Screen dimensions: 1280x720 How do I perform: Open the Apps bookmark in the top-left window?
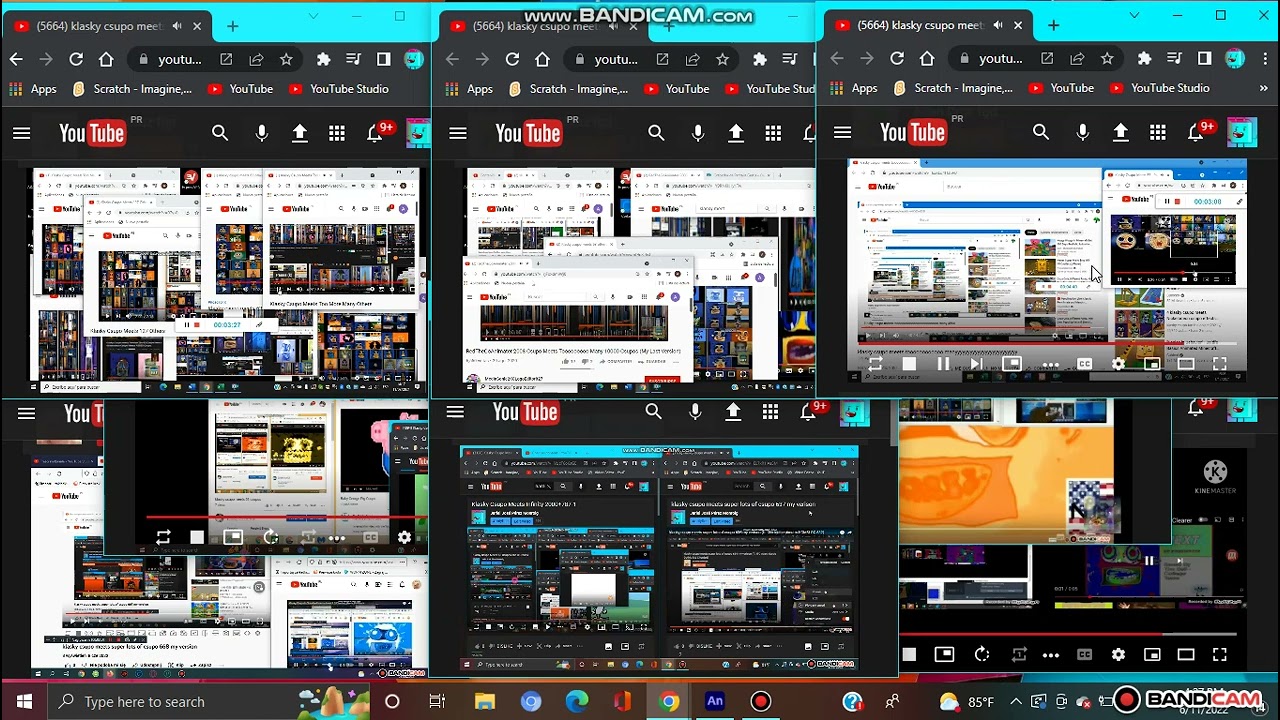[33, 89]
